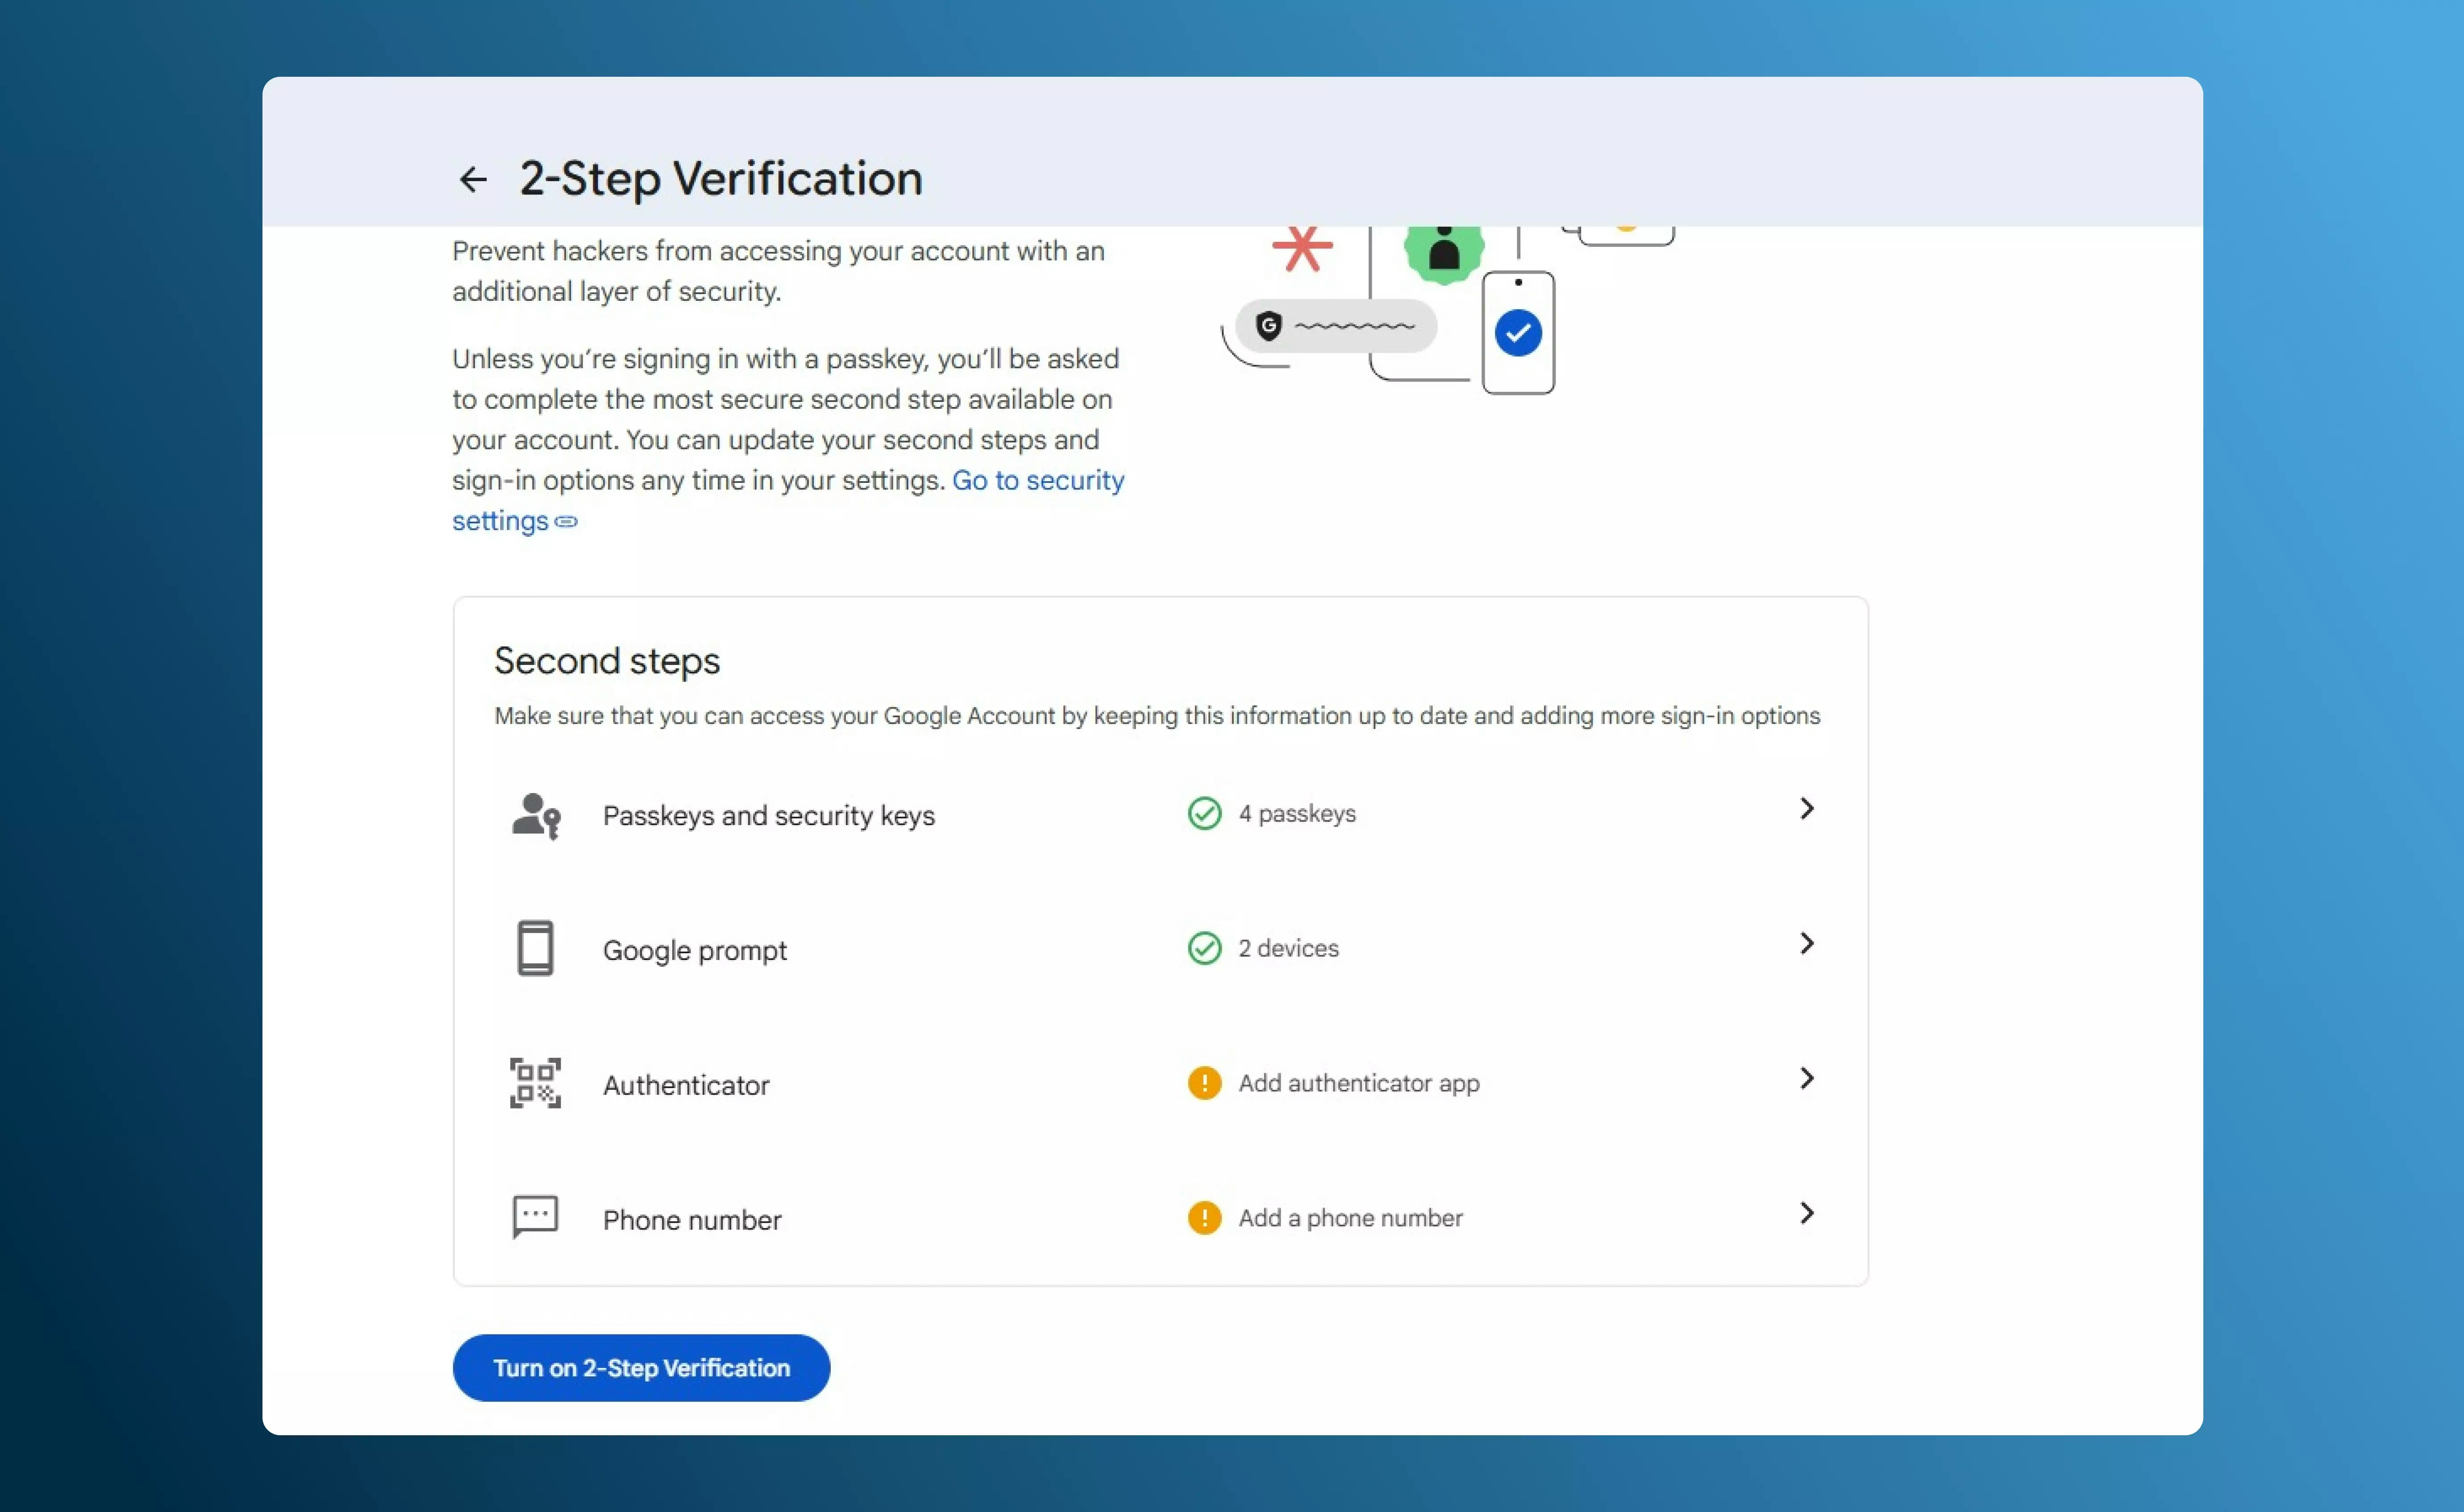The width and height of the screenshot is (2464, 1512).
Task: Click the back arrow icon
Action: [x=473, y=180]
